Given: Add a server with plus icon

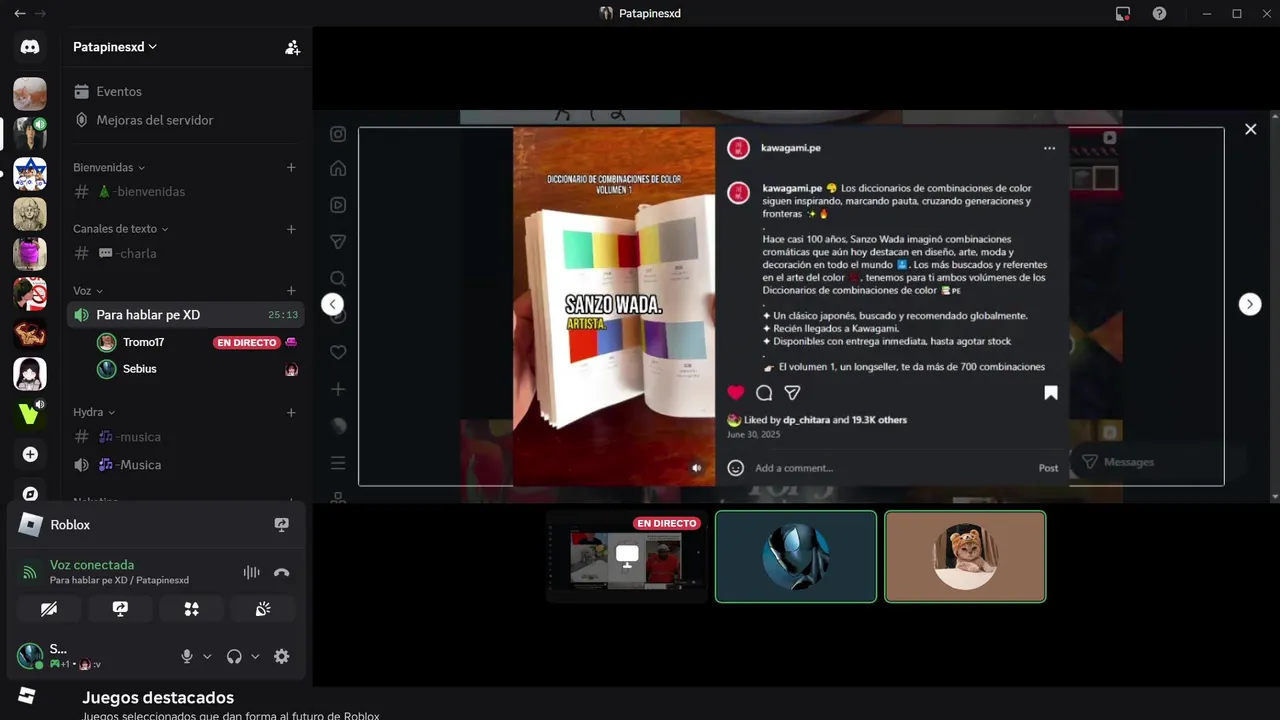Looking at the screenshot, I should coord(30,454).
